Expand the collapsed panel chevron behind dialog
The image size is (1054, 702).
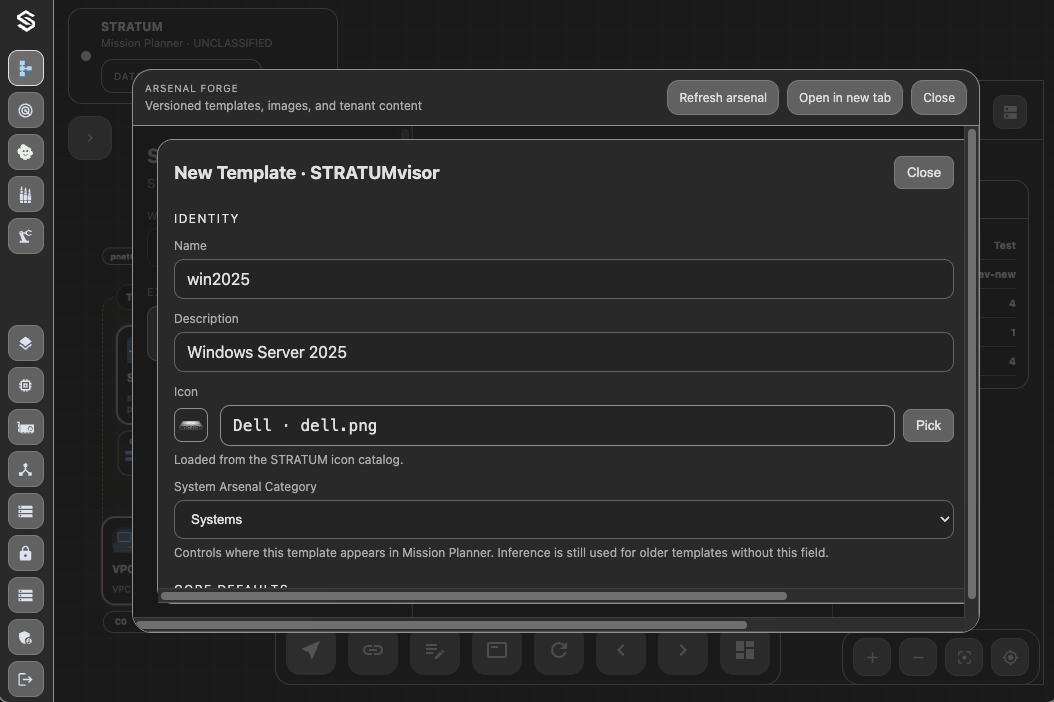(90, 138)
